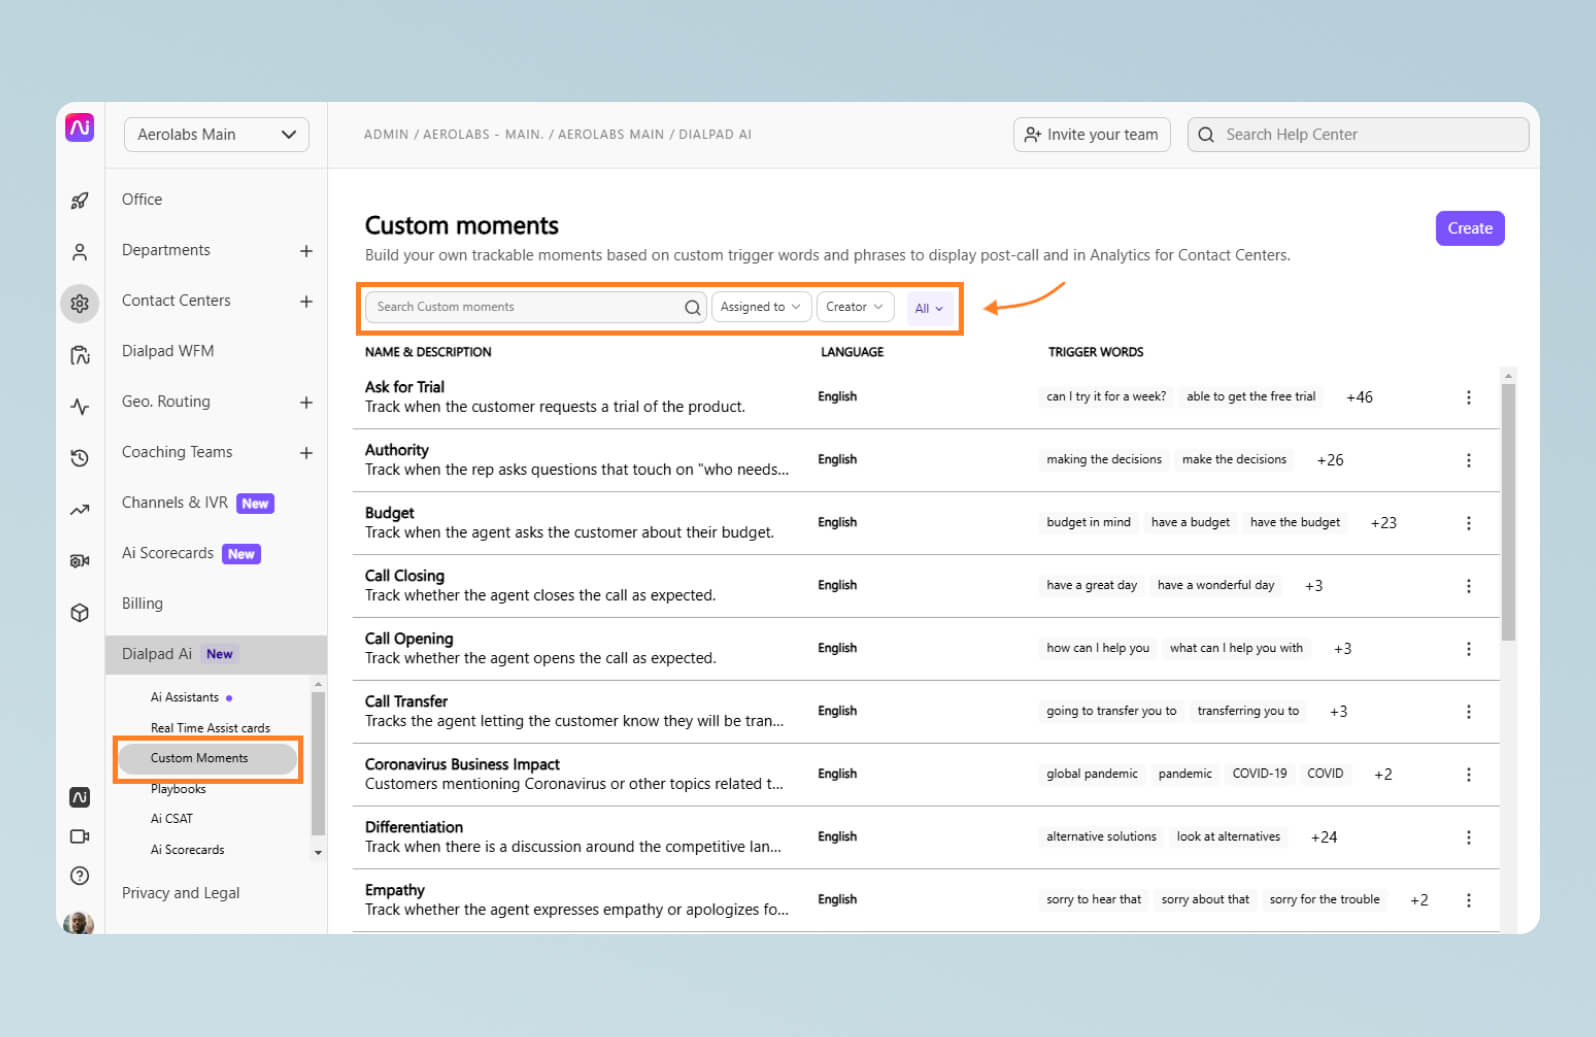Go to Office settings
This screenshot has width=1596, height=1037.
142,200
